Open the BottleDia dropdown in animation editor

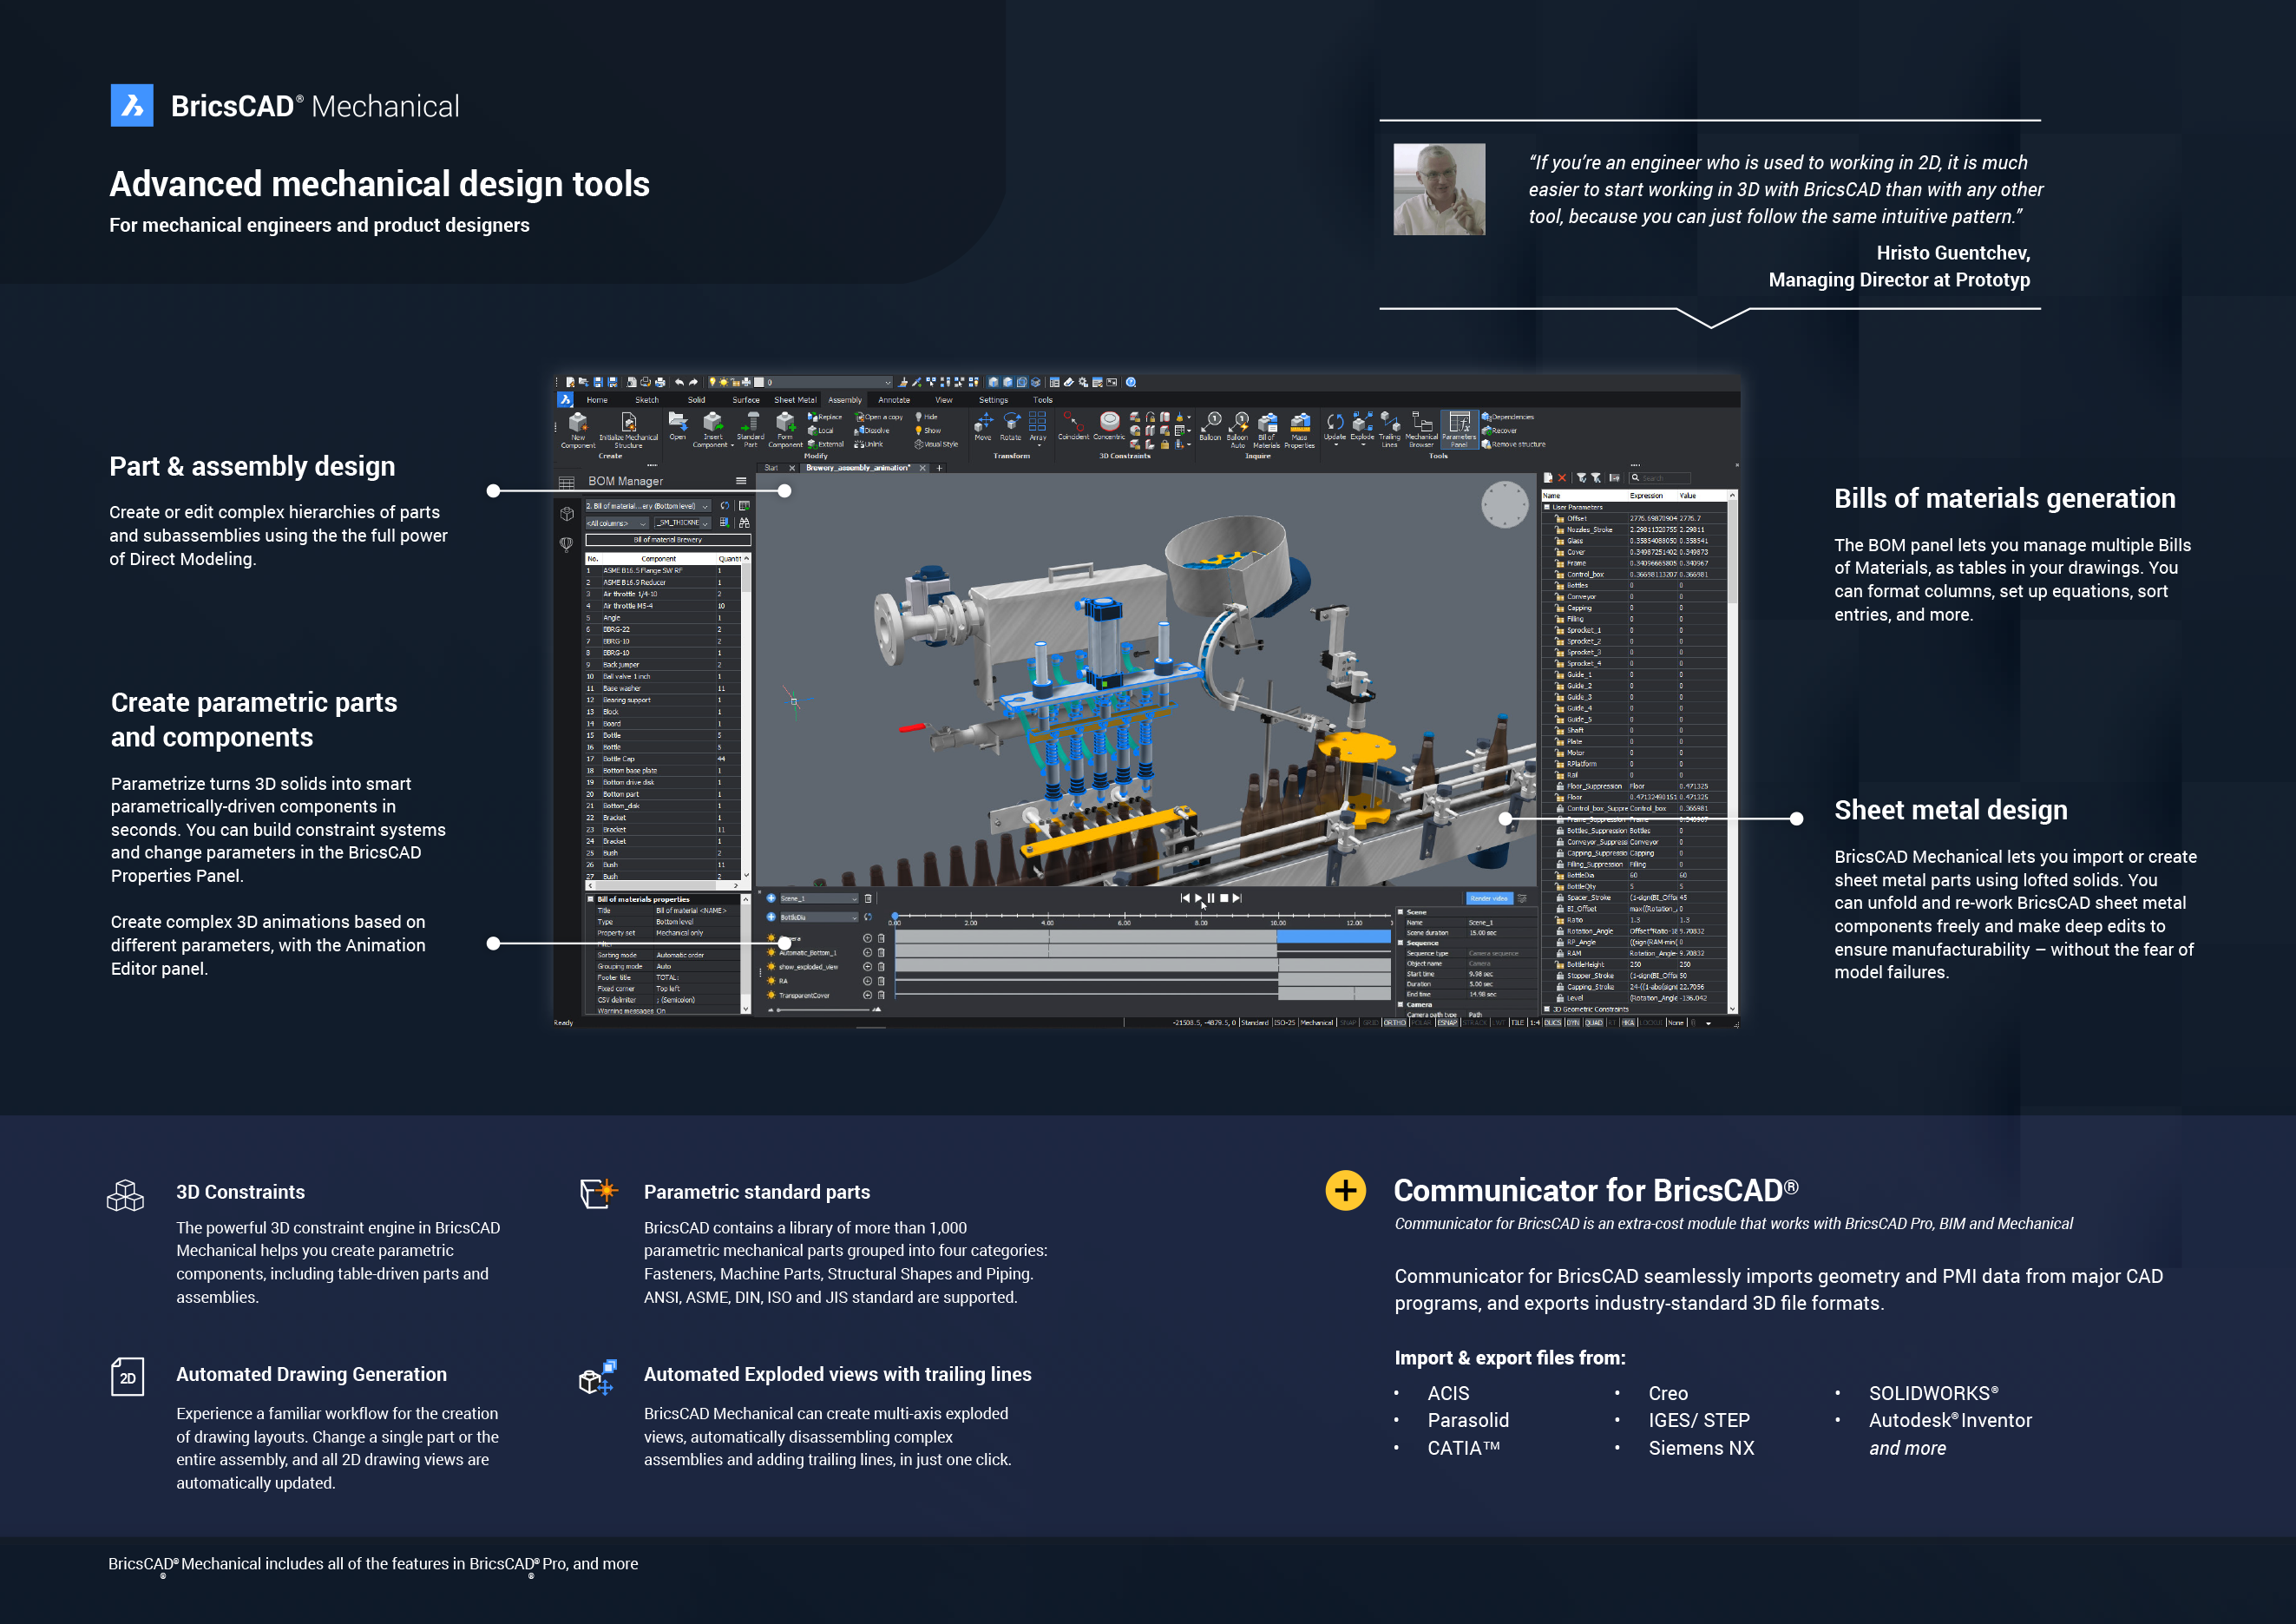click(x=818, y=917)
